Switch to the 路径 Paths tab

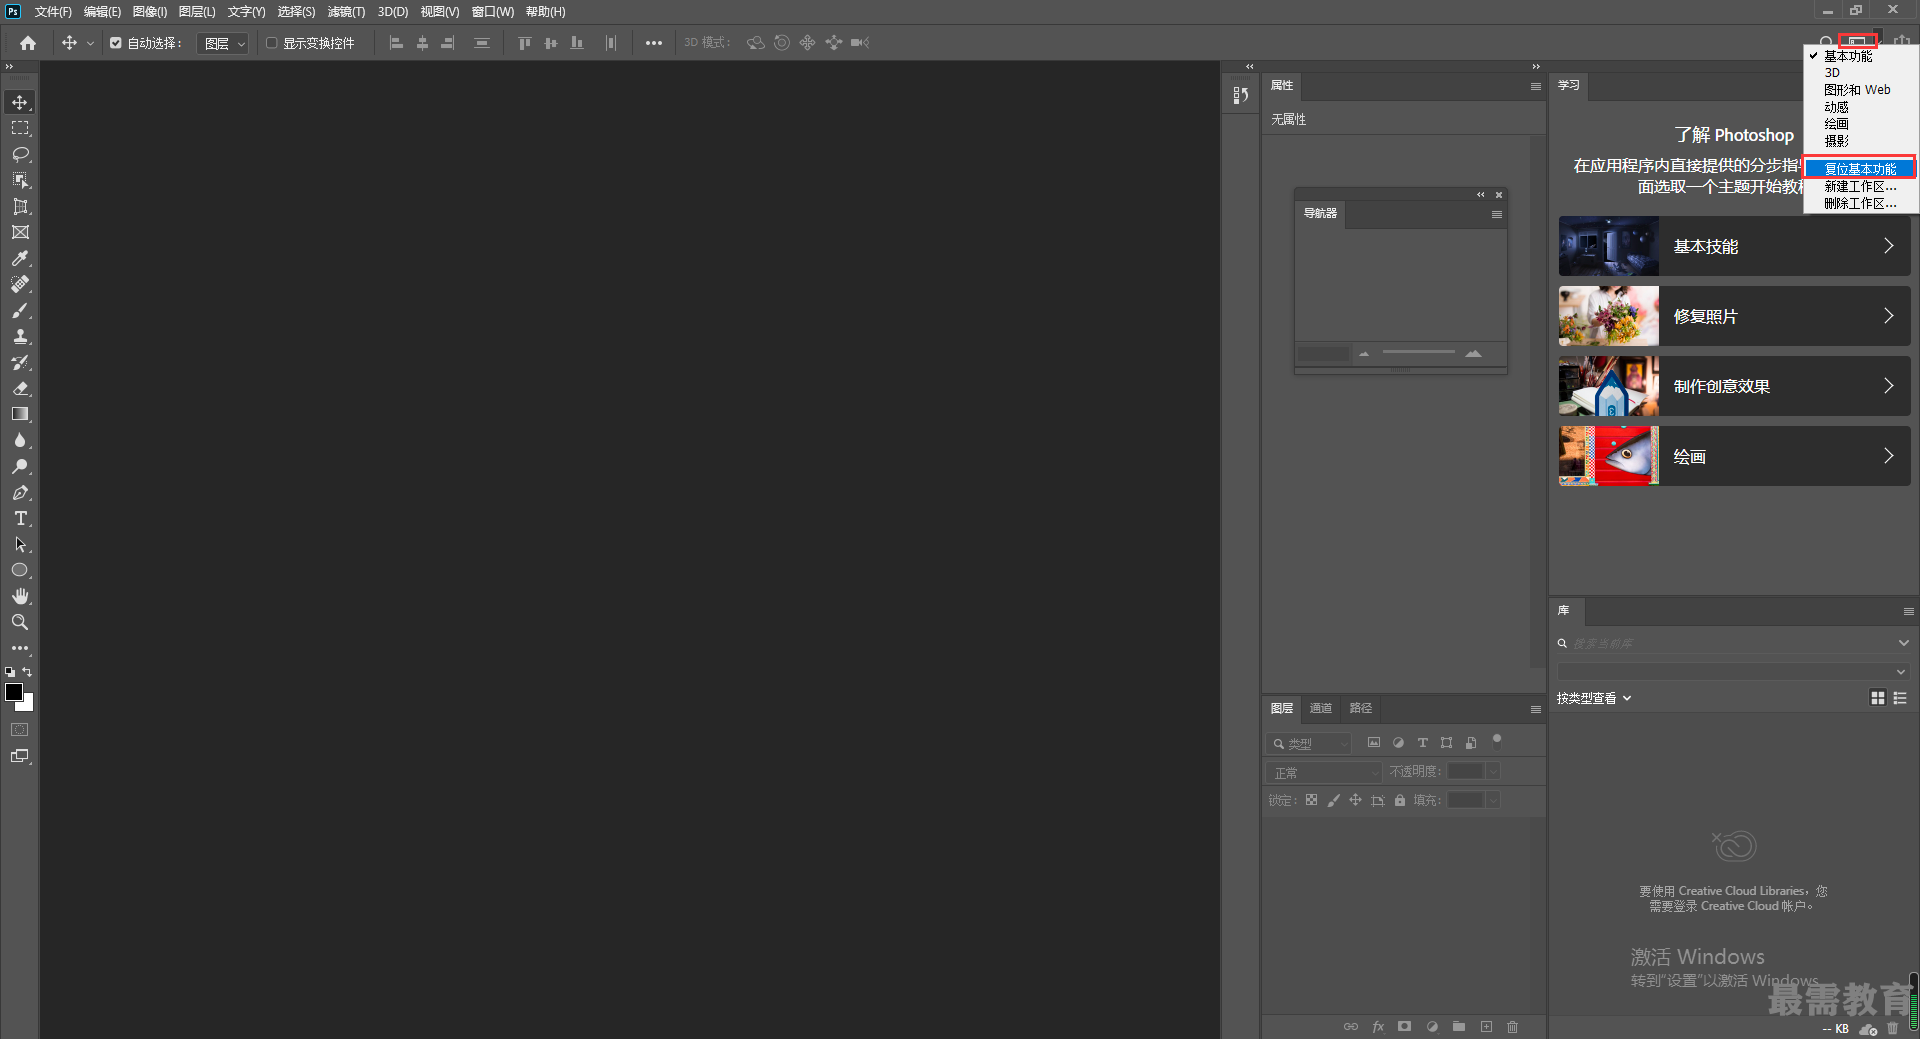[x=1361, y=708]
